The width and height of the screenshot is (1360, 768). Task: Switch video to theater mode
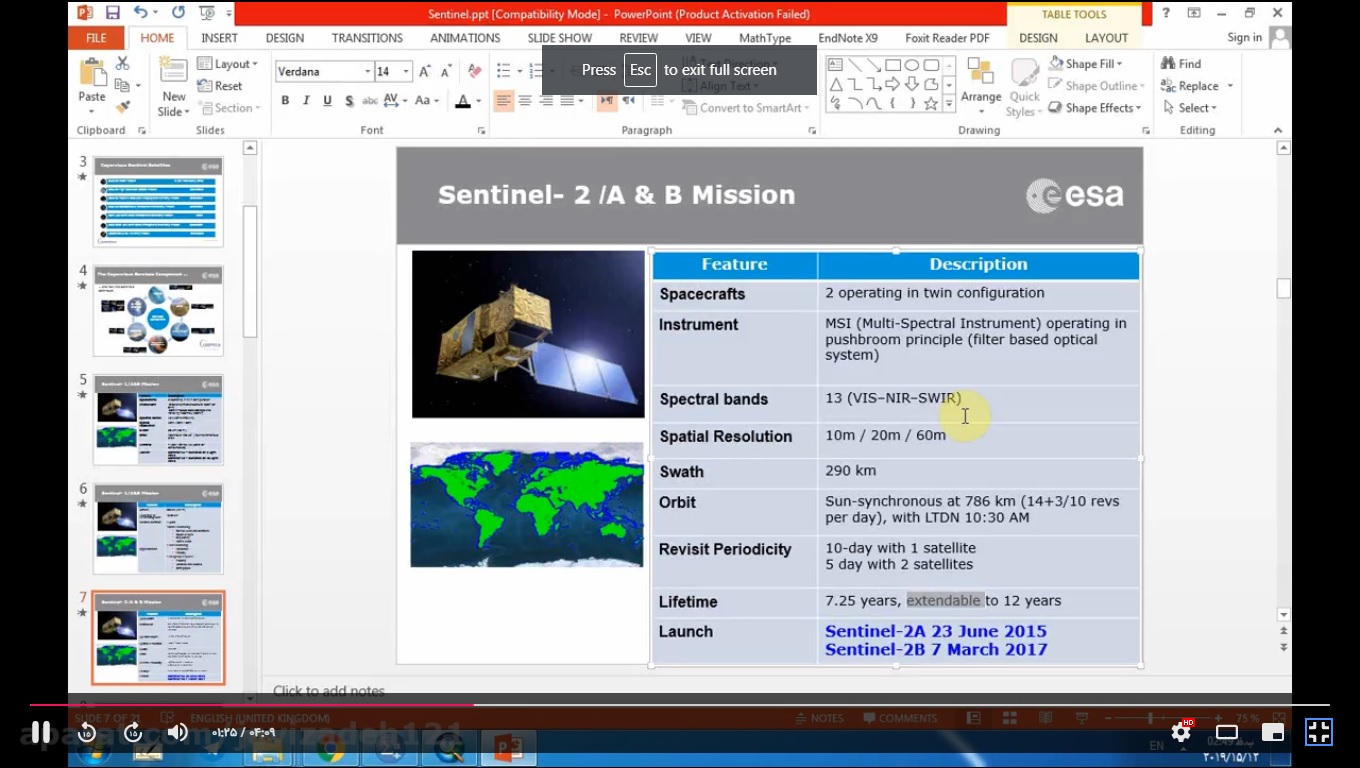coord(1227,732)
